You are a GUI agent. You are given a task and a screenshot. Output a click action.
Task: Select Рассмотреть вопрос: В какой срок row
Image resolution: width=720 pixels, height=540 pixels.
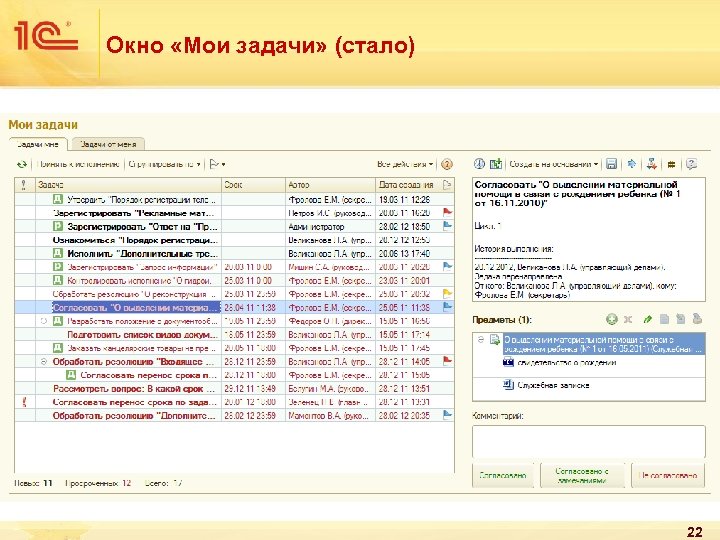[234, 388]
